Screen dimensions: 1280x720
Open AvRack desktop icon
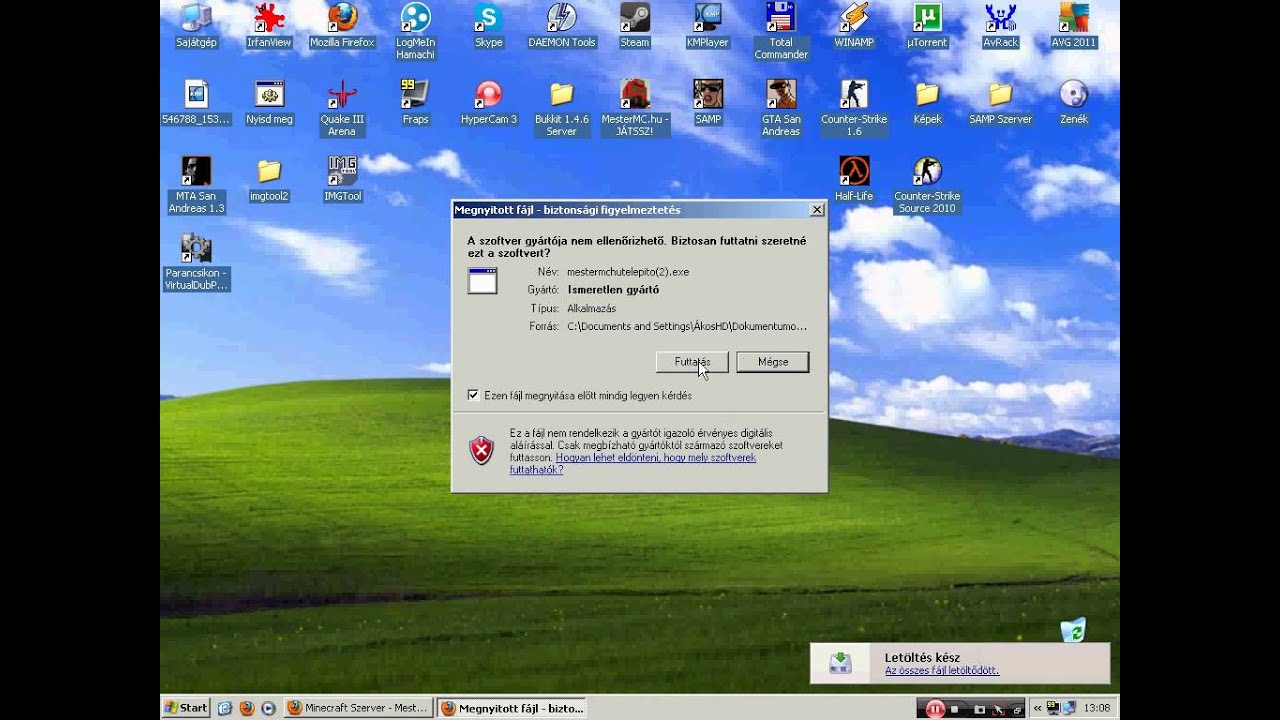(1000, 25)
